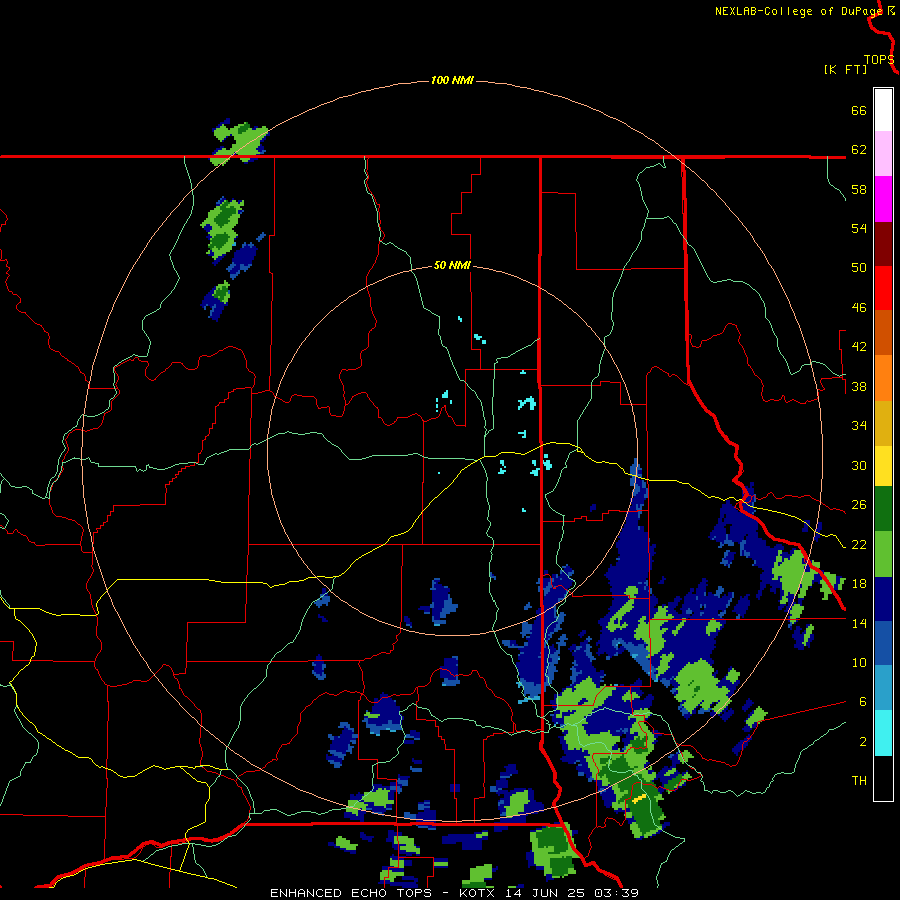Click the "03:39" timestamp text
900x900 pixels.
[617, 893]
